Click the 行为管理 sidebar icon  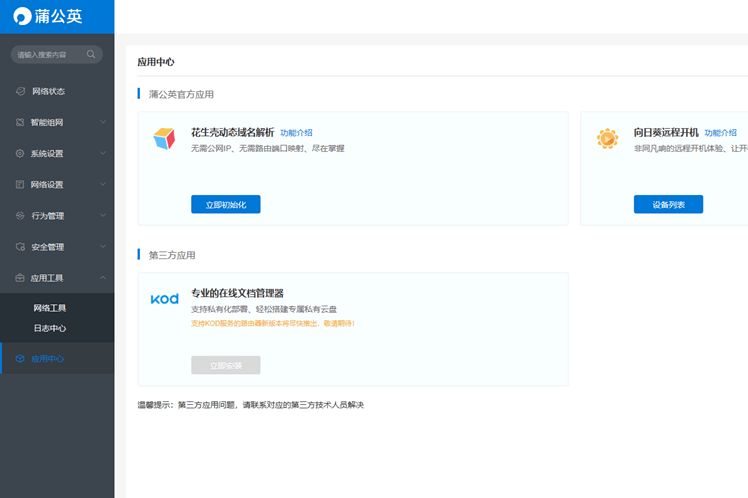pyautogui.click(x=21, y=216)
